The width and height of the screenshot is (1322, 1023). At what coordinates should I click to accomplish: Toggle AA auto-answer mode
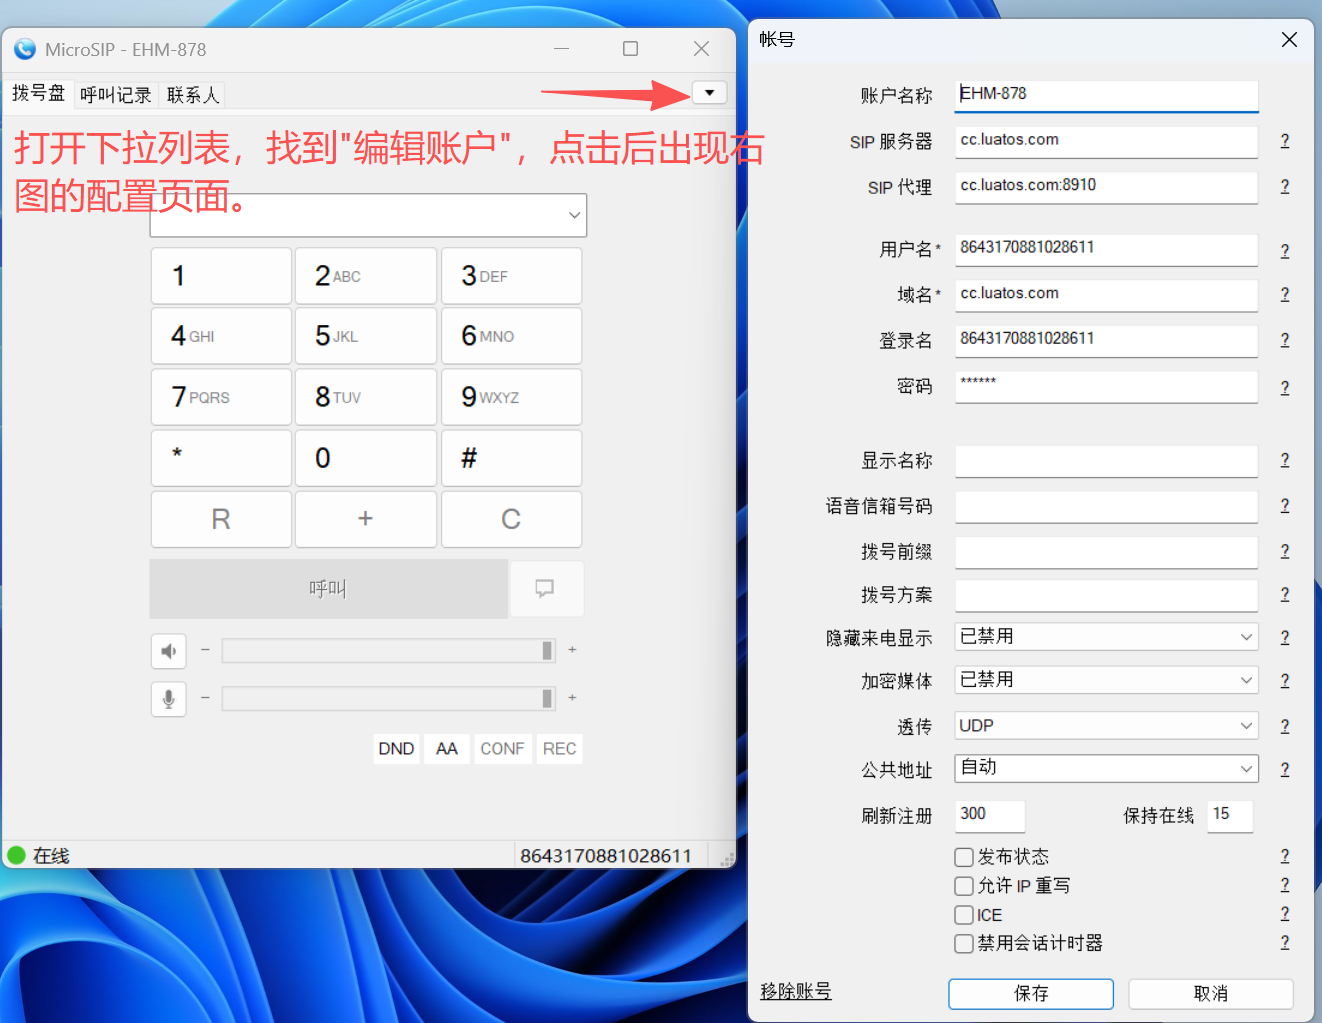point(447,749)
